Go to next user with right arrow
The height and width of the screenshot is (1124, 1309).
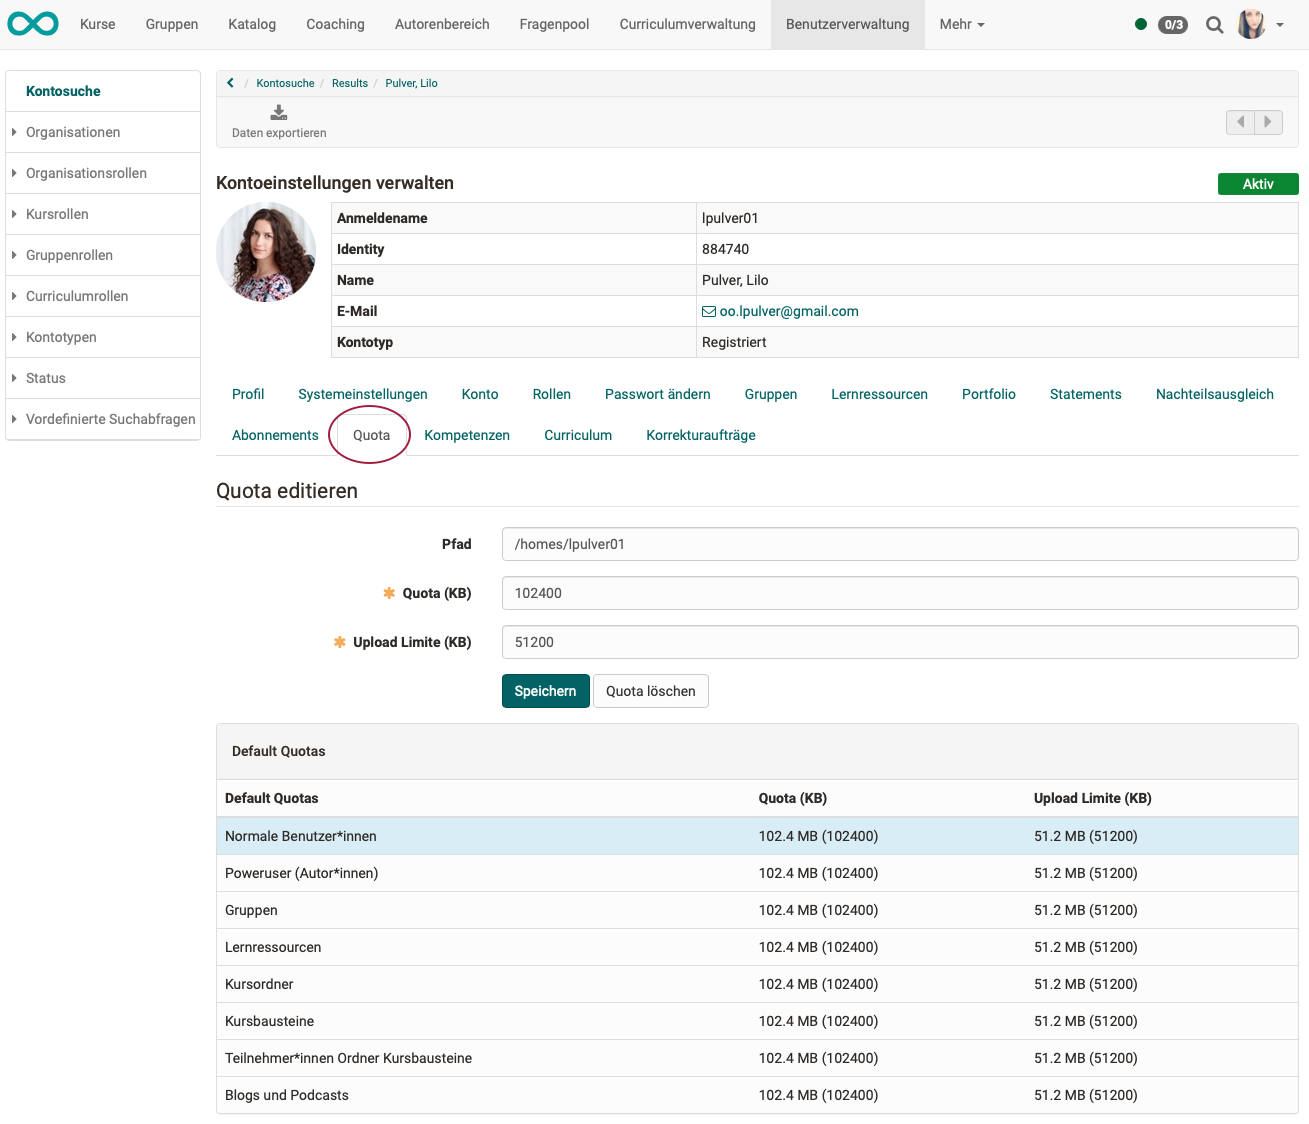1268,122
